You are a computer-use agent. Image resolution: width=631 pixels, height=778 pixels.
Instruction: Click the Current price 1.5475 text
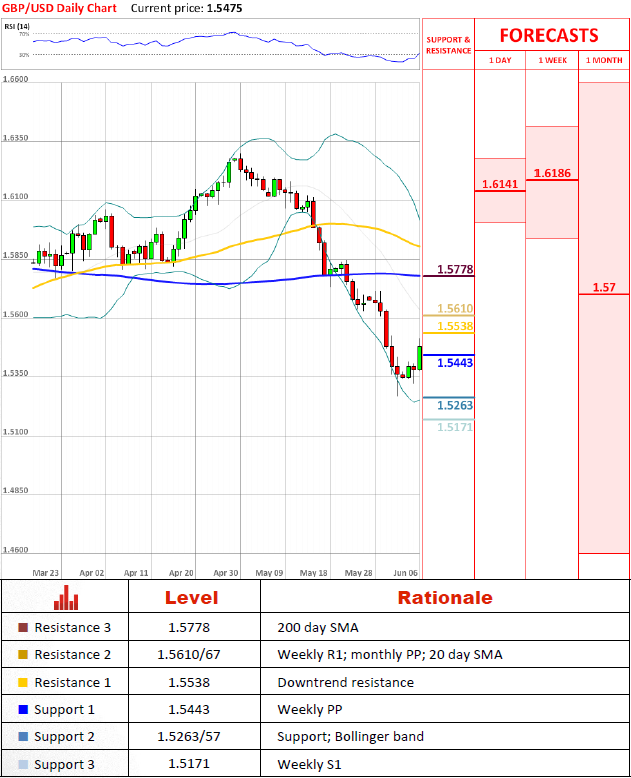point(187,8)
